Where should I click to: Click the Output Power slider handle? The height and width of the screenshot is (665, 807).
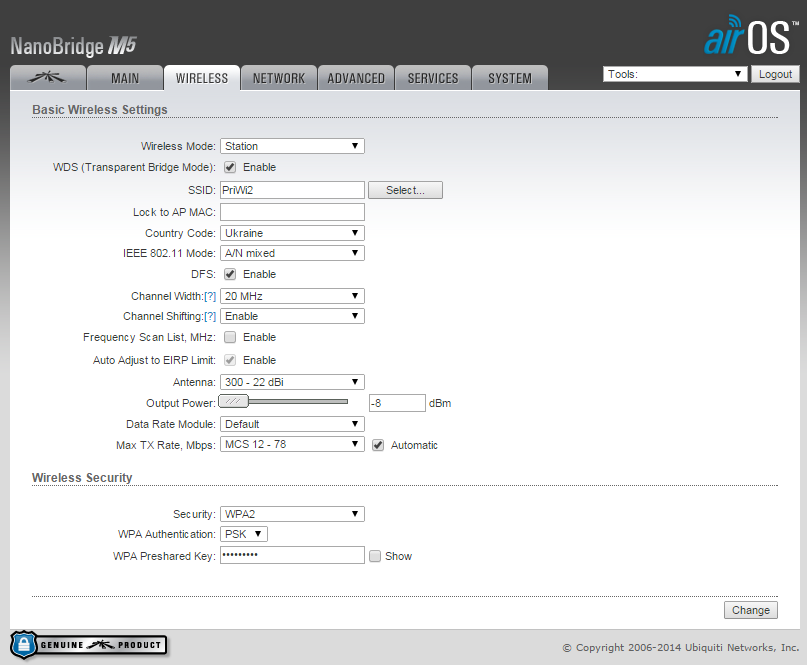234,401
